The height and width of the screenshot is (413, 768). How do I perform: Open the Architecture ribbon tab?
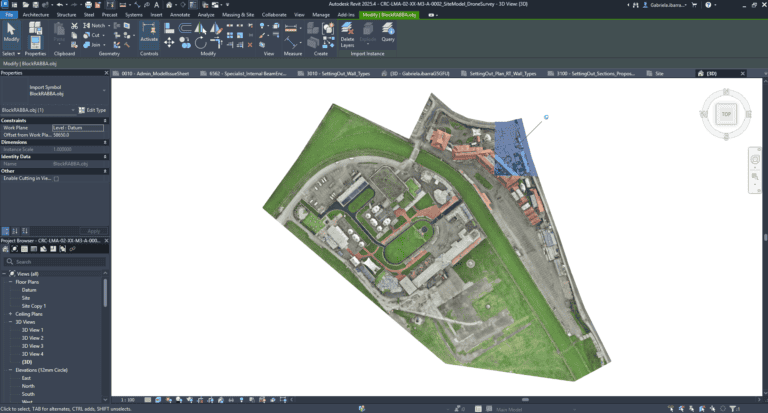coord(36,15)
